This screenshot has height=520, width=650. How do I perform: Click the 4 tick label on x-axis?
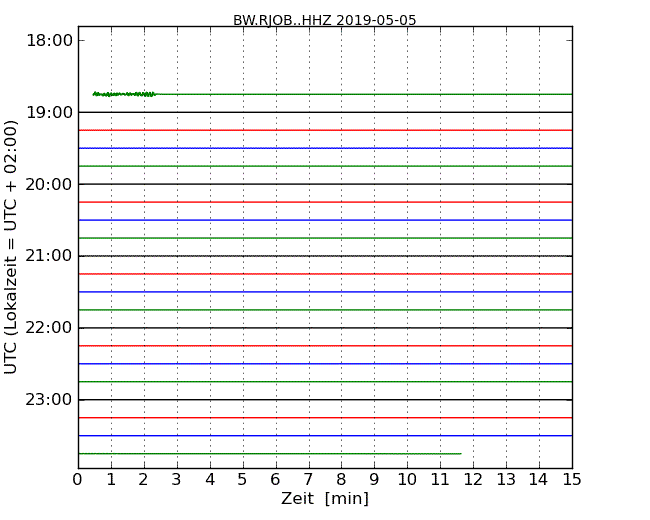[x=210, y=479]
